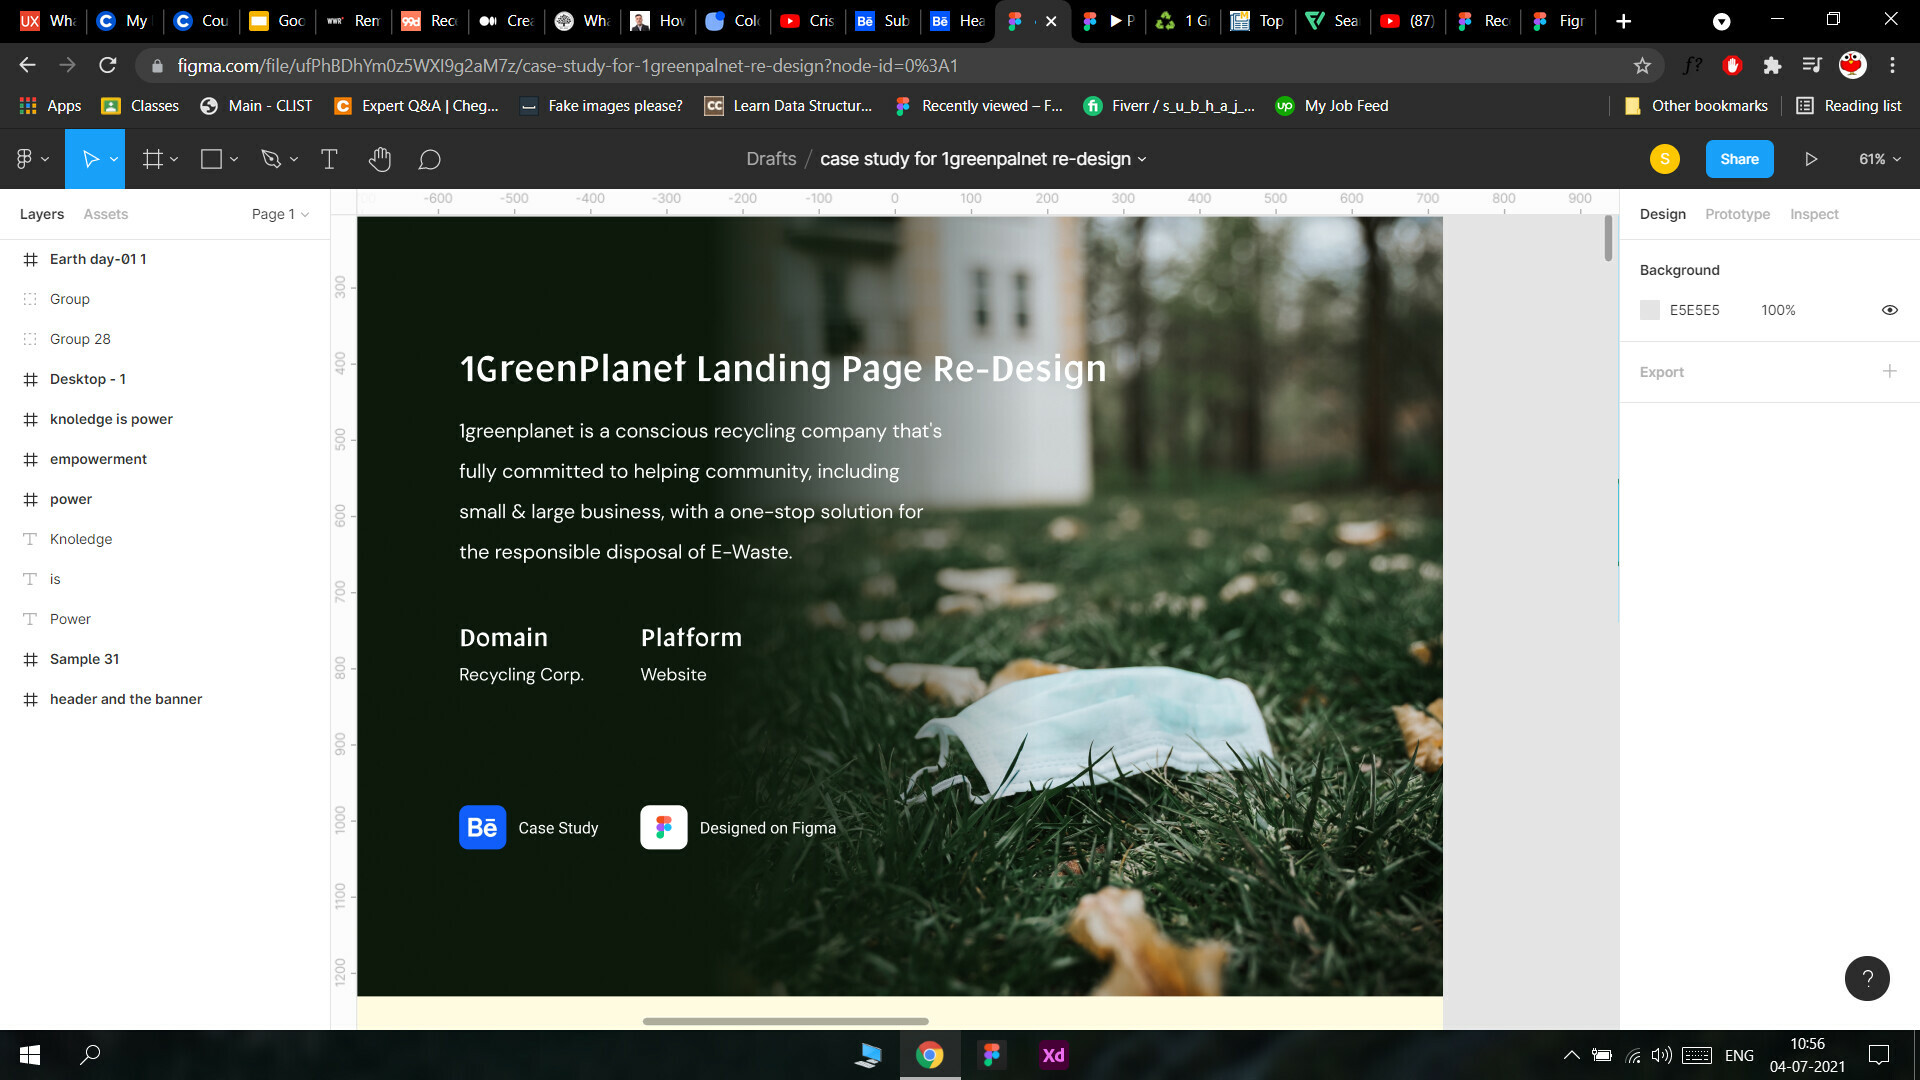The image size is (1920, 1080).
Task: Open the Assets panel
Action: click(105, 212)
